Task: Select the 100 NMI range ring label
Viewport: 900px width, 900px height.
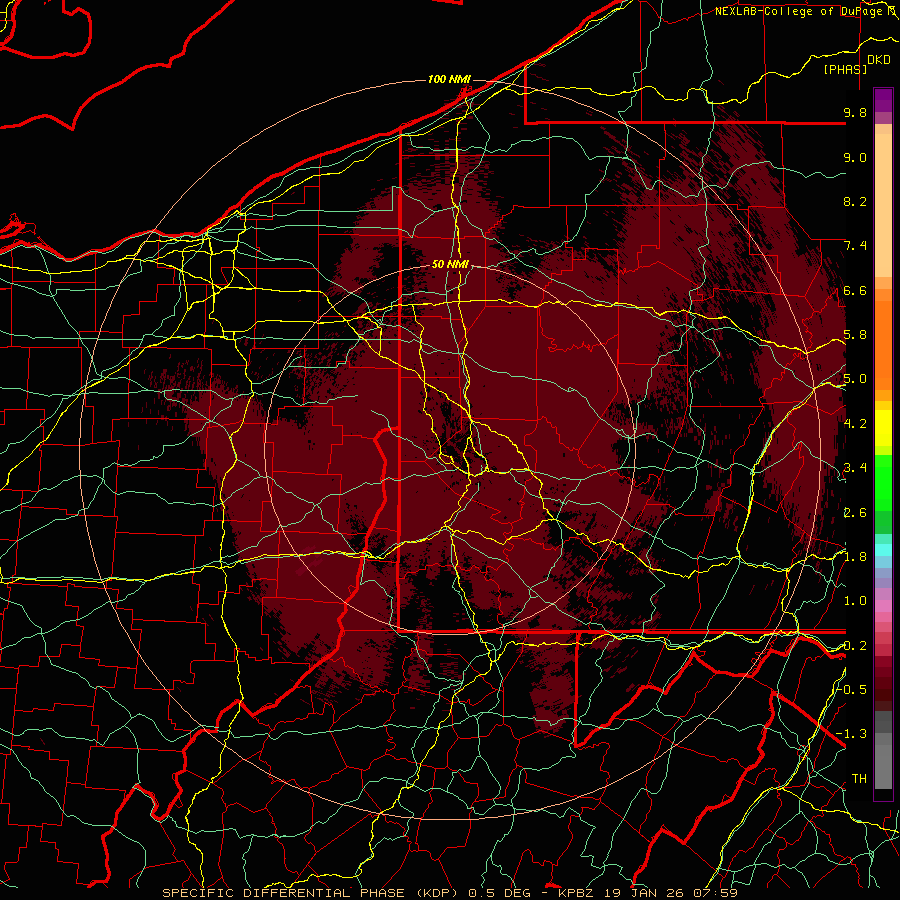Action: click(449, 79)
